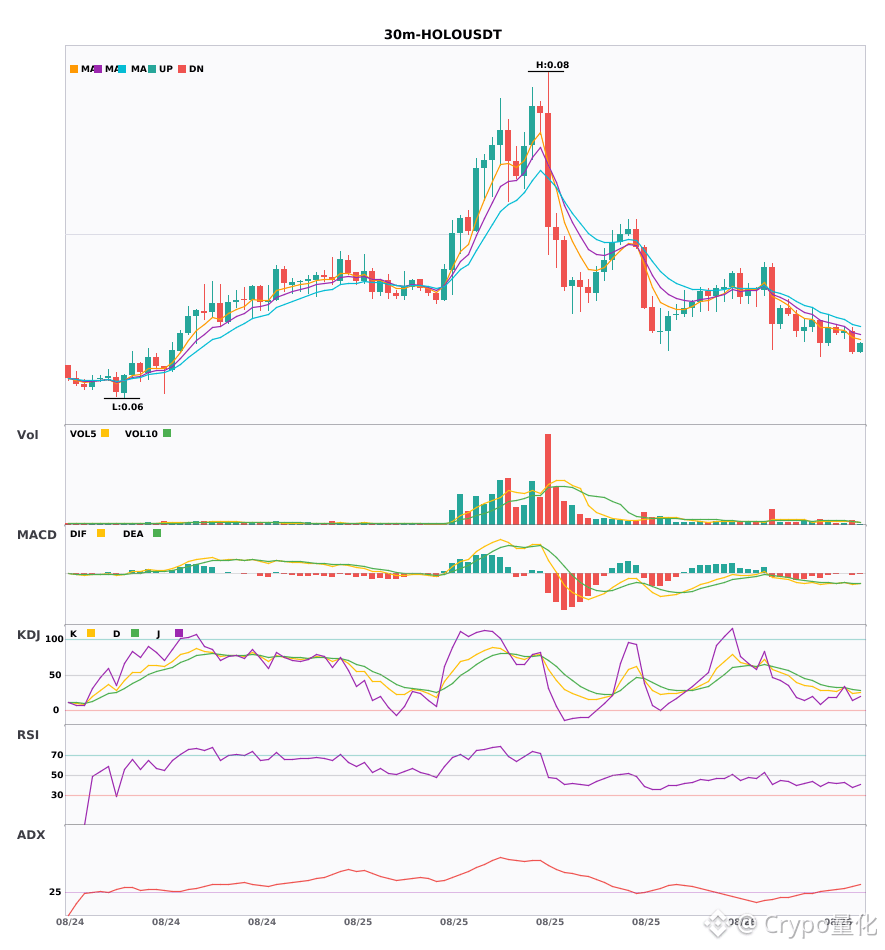The width and height of the screenshot is (885, 950).
Task: Click the RSI axis value 30
Action: [x=57, y=795]
